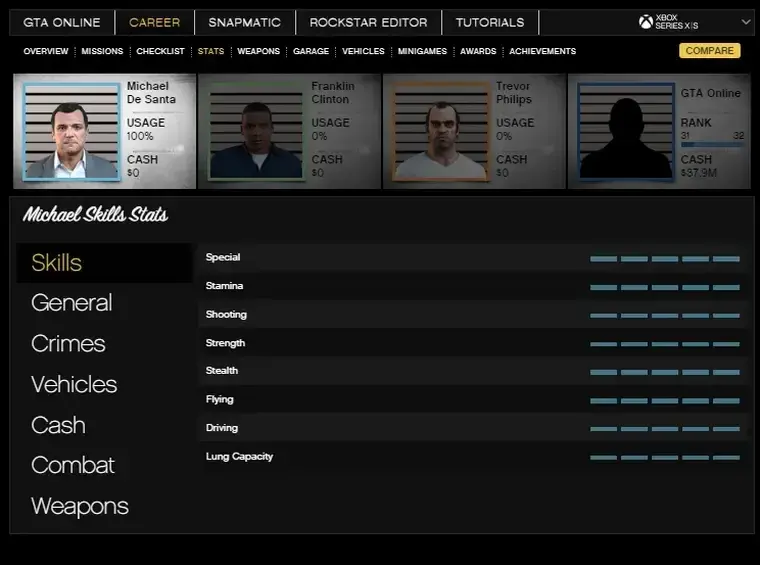Show the Cash stats category
This screenshot has height=565, width=760.
pos(58,425)
